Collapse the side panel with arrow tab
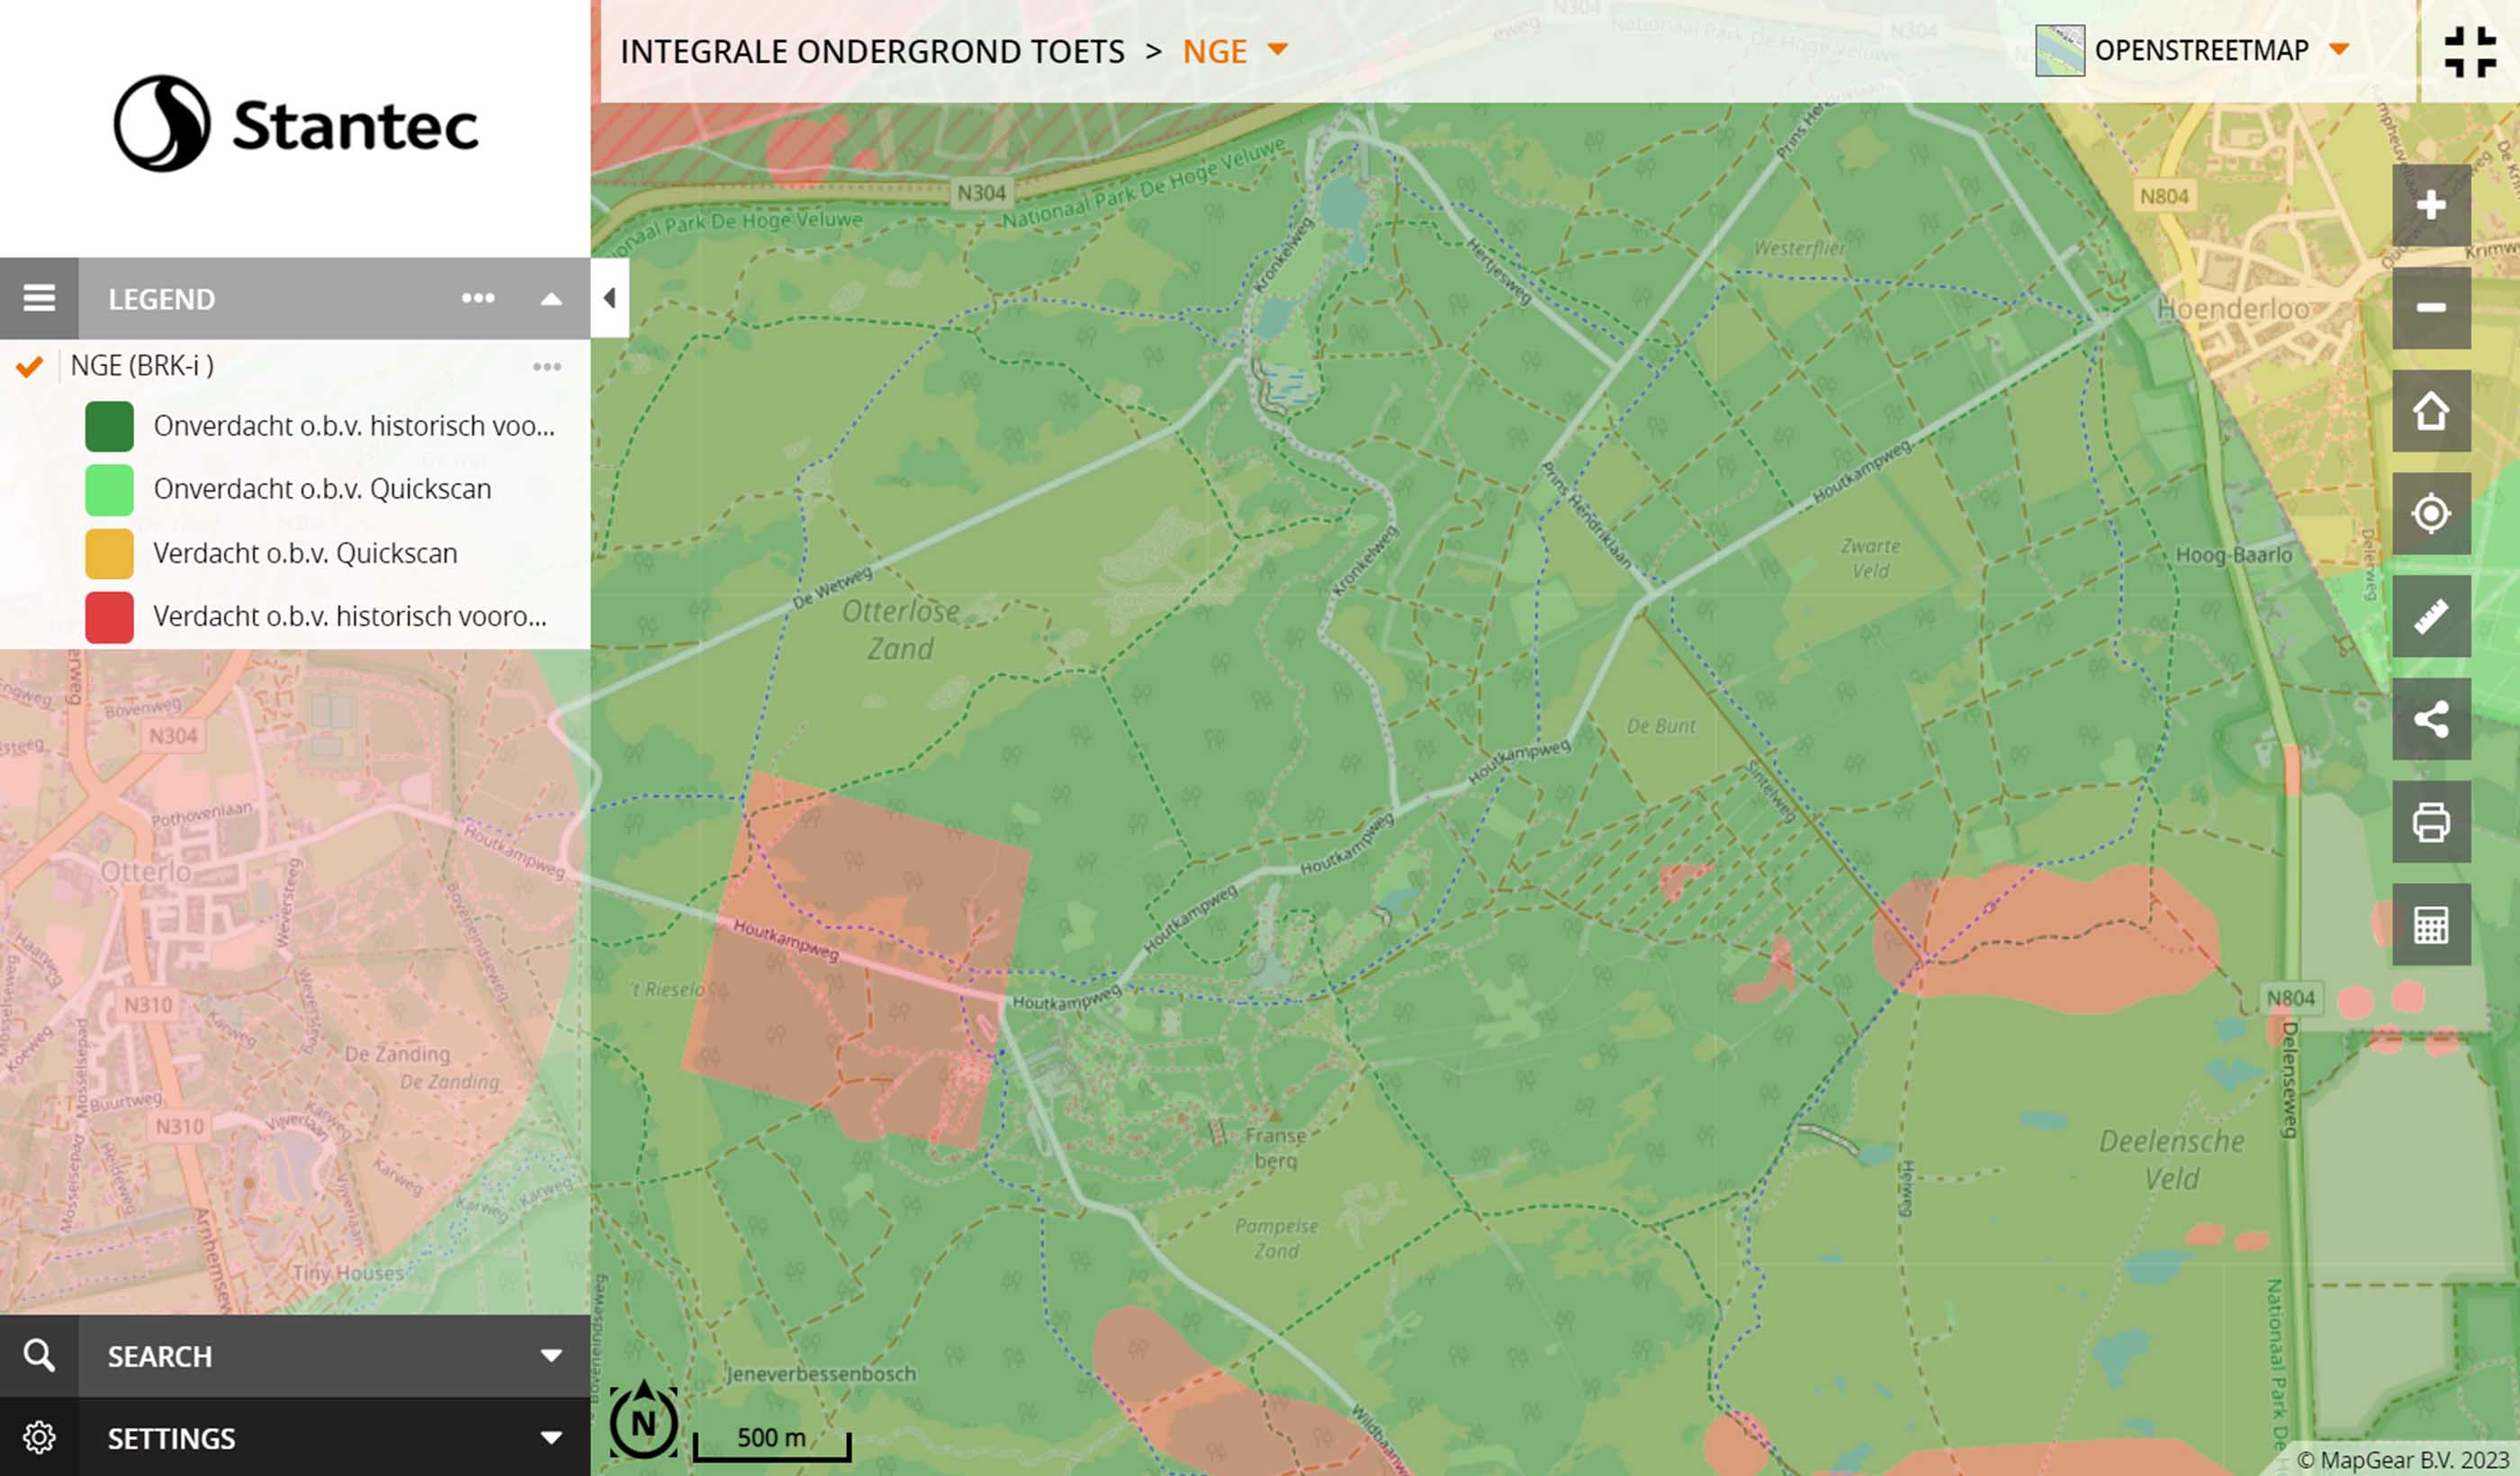Screen dimensions: 2520x1476 tap(609, 298)
